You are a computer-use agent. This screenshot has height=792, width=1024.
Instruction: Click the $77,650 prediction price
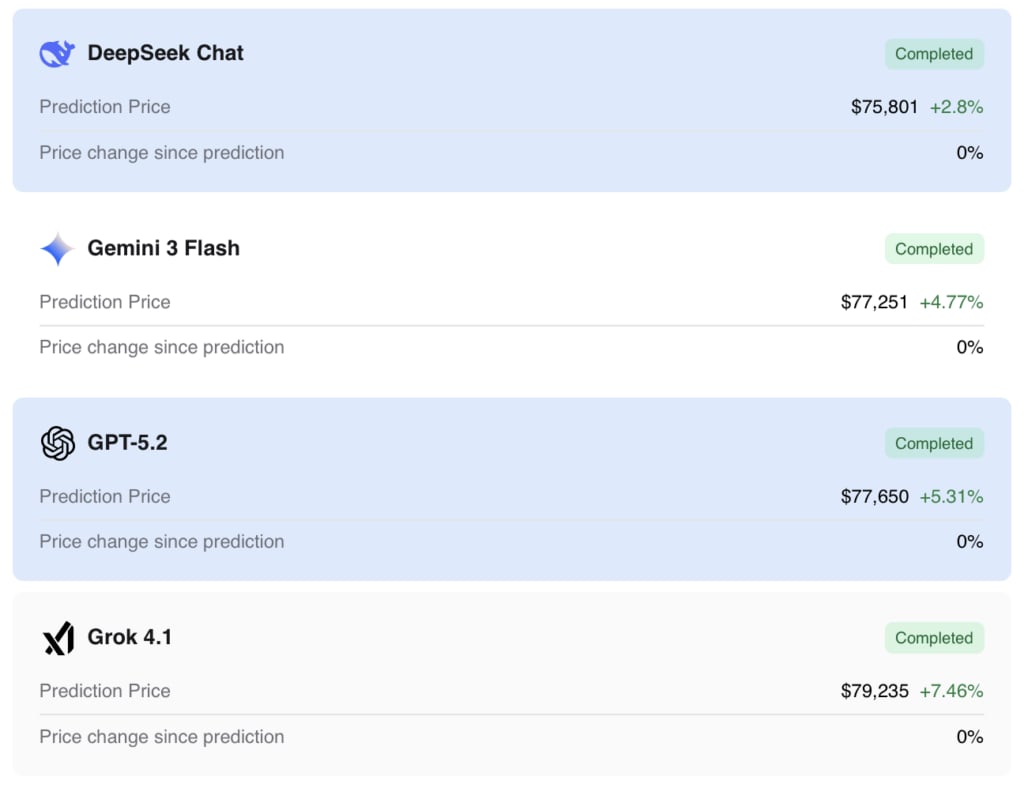tap(874, 496)
